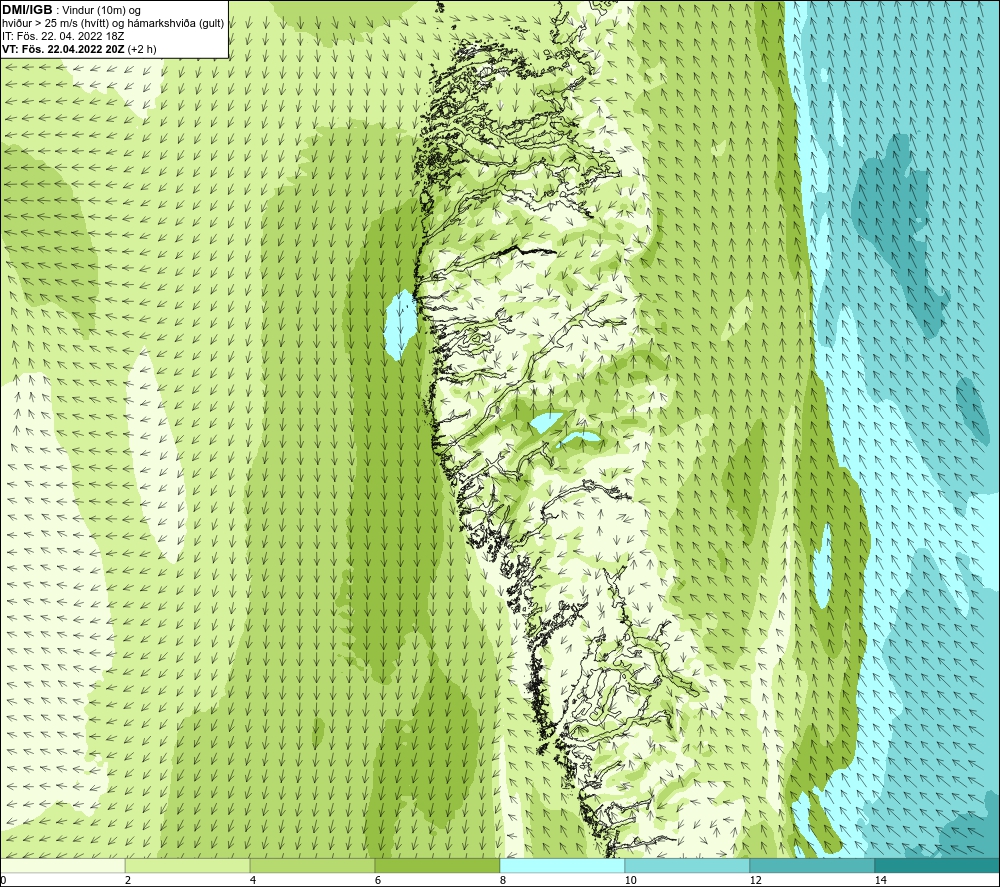
Task: Click the legend value label '12'
Action: 756,880
